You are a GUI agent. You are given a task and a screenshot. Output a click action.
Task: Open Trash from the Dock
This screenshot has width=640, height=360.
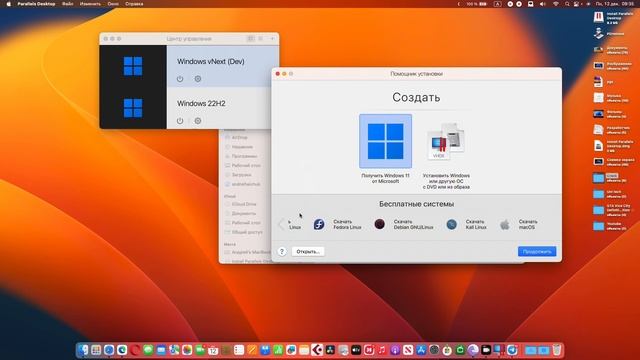(x=557, y=350)
